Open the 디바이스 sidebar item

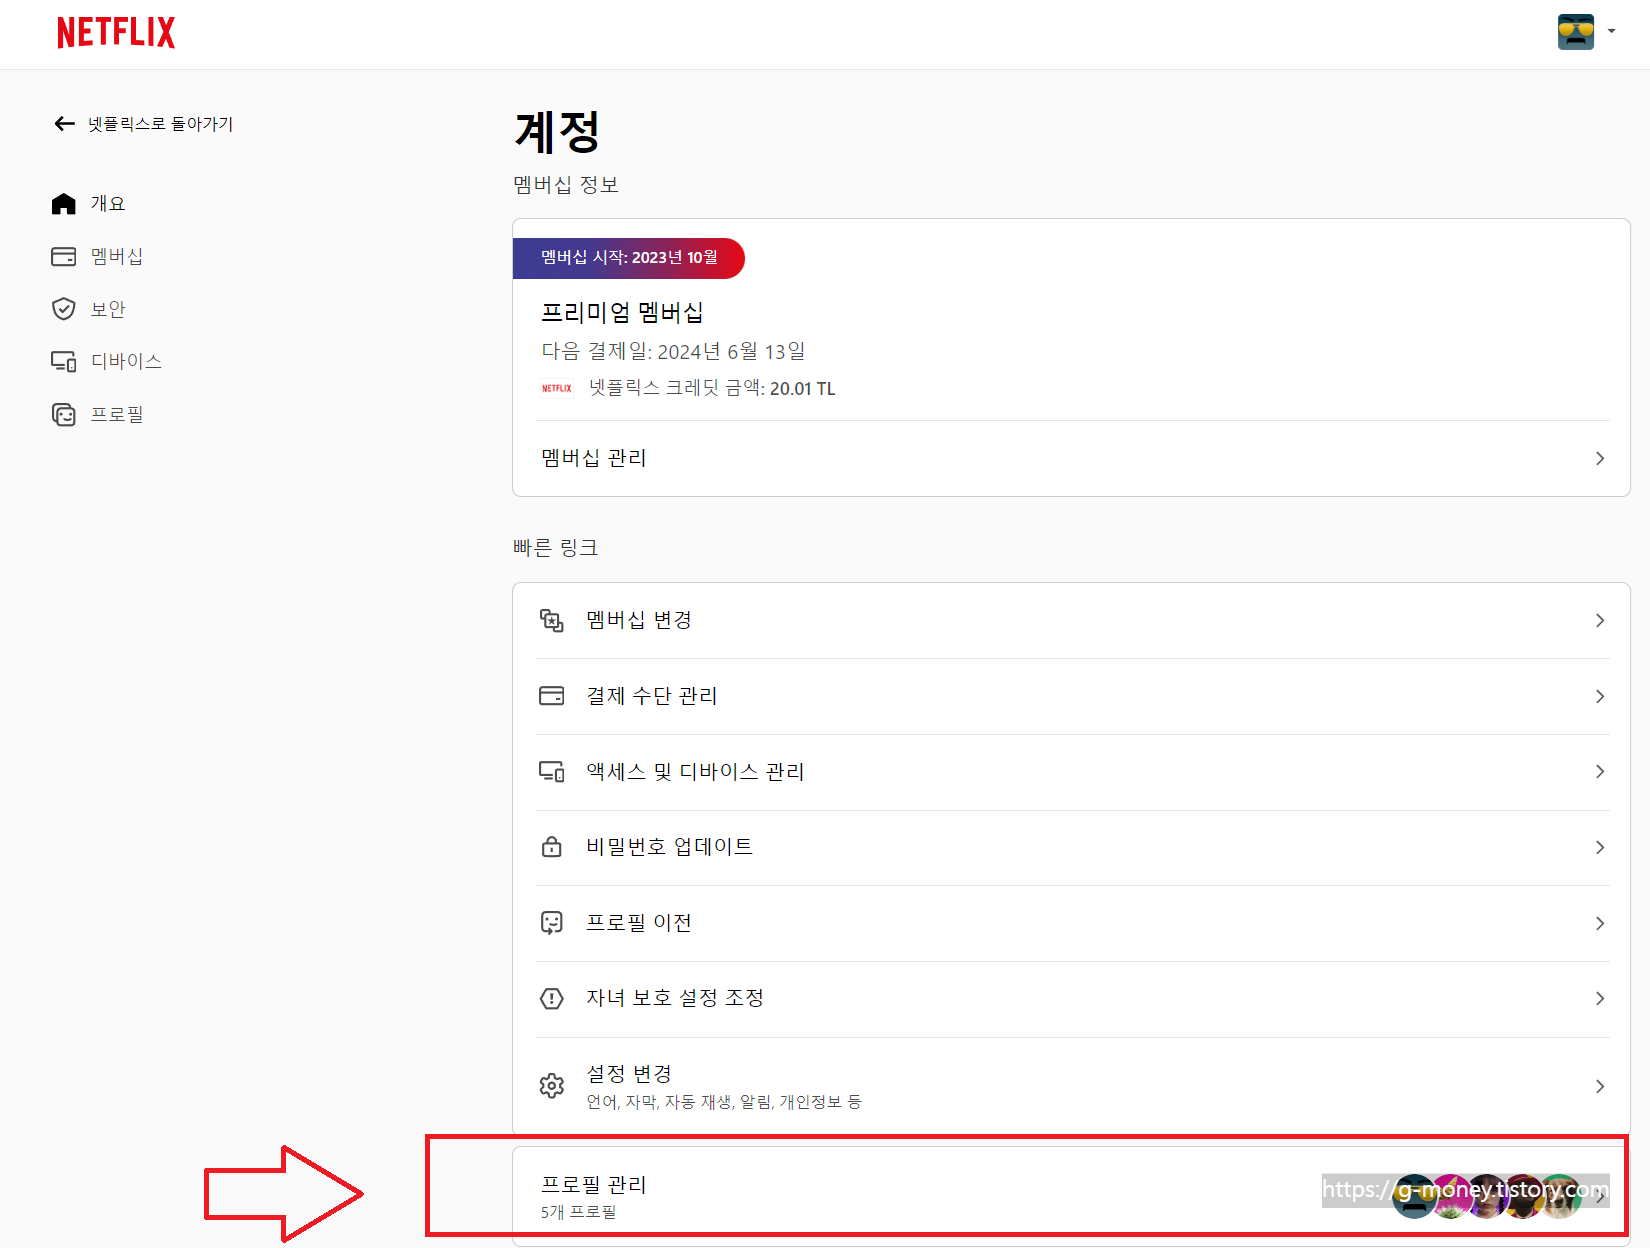pyautogui.click(x=106, y=361)
